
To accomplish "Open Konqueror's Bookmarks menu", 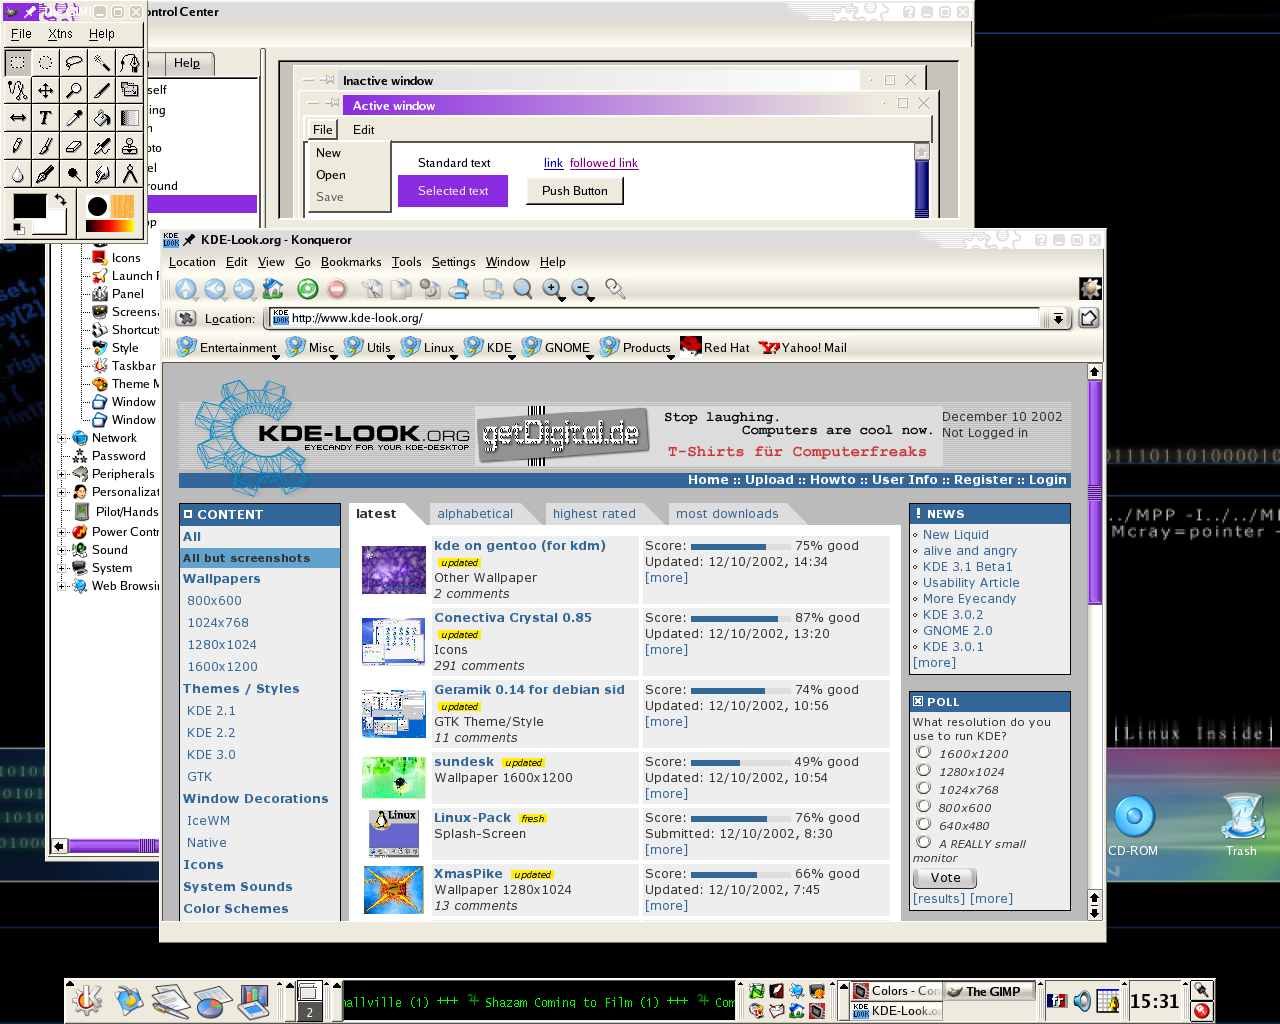I will (351, 262).
